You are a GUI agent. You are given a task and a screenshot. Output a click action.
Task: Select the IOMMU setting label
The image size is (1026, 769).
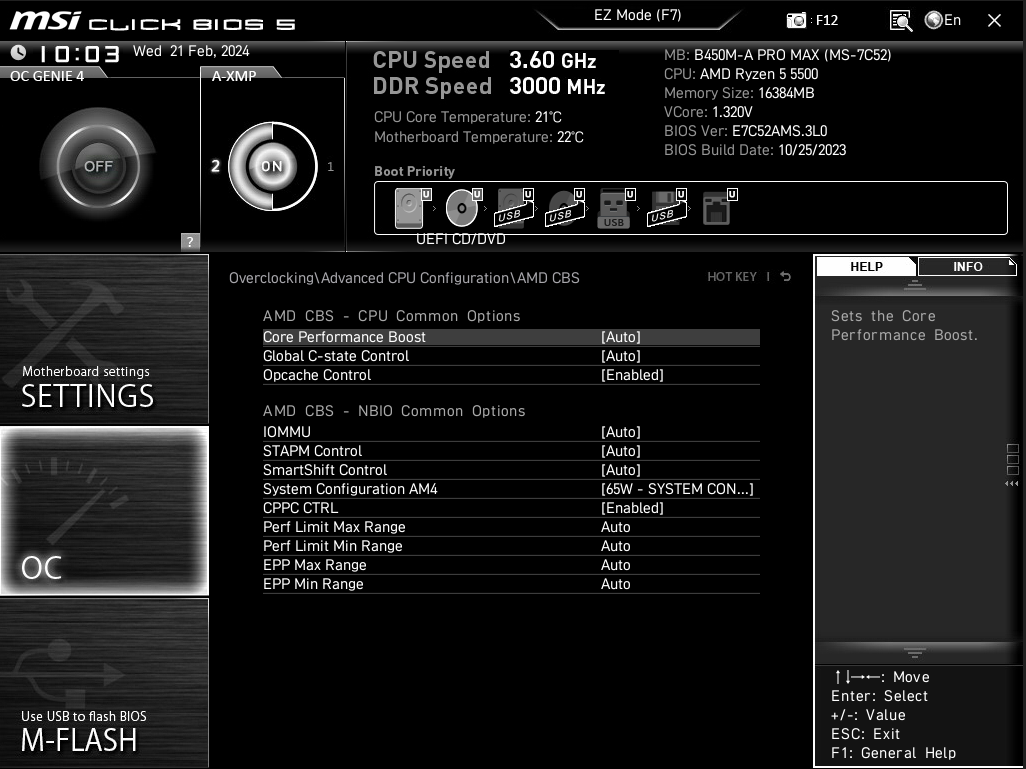(x=287, y=432)
